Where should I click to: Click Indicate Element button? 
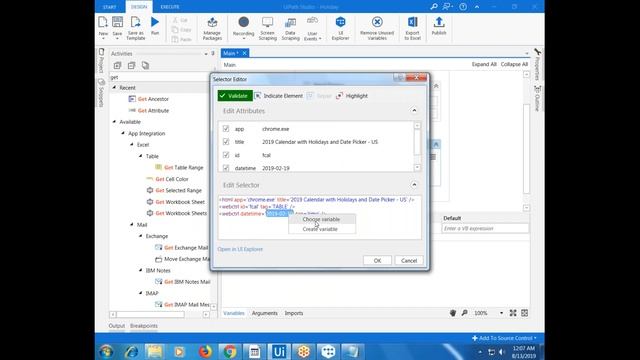tap(279, 96)
